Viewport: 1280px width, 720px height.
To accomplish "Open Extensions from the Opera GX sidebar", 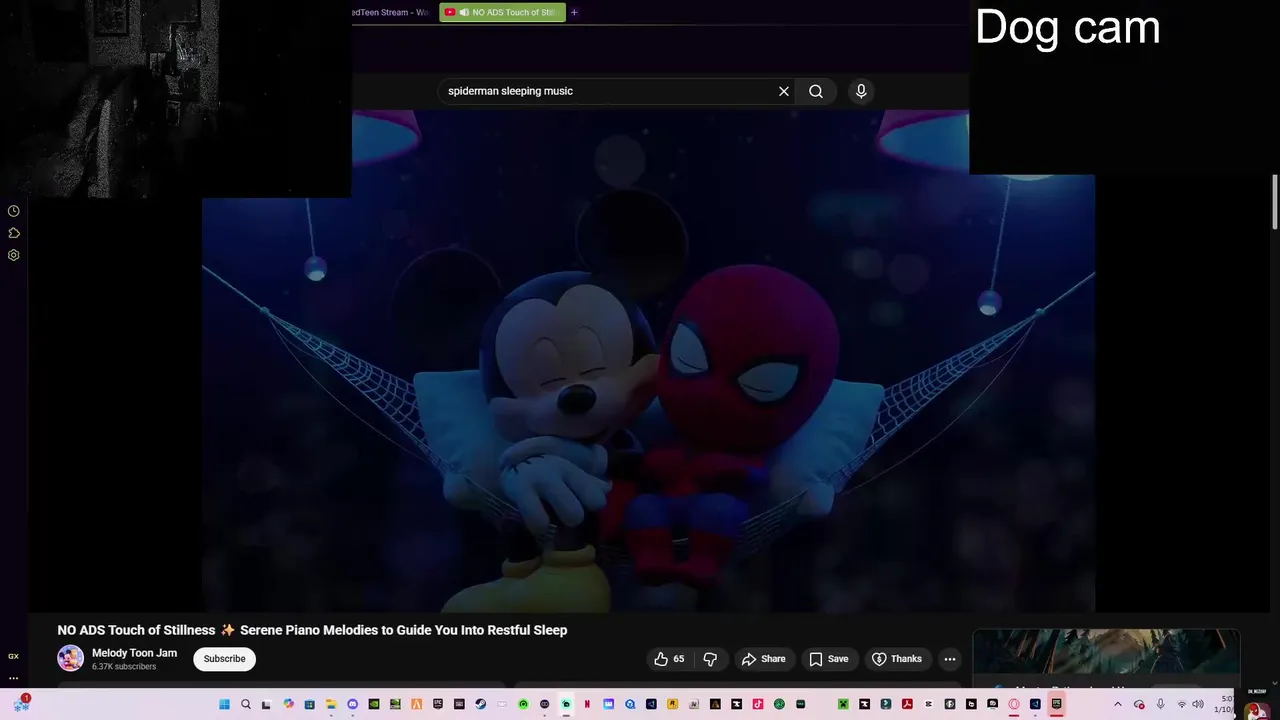I will (14, 233).
